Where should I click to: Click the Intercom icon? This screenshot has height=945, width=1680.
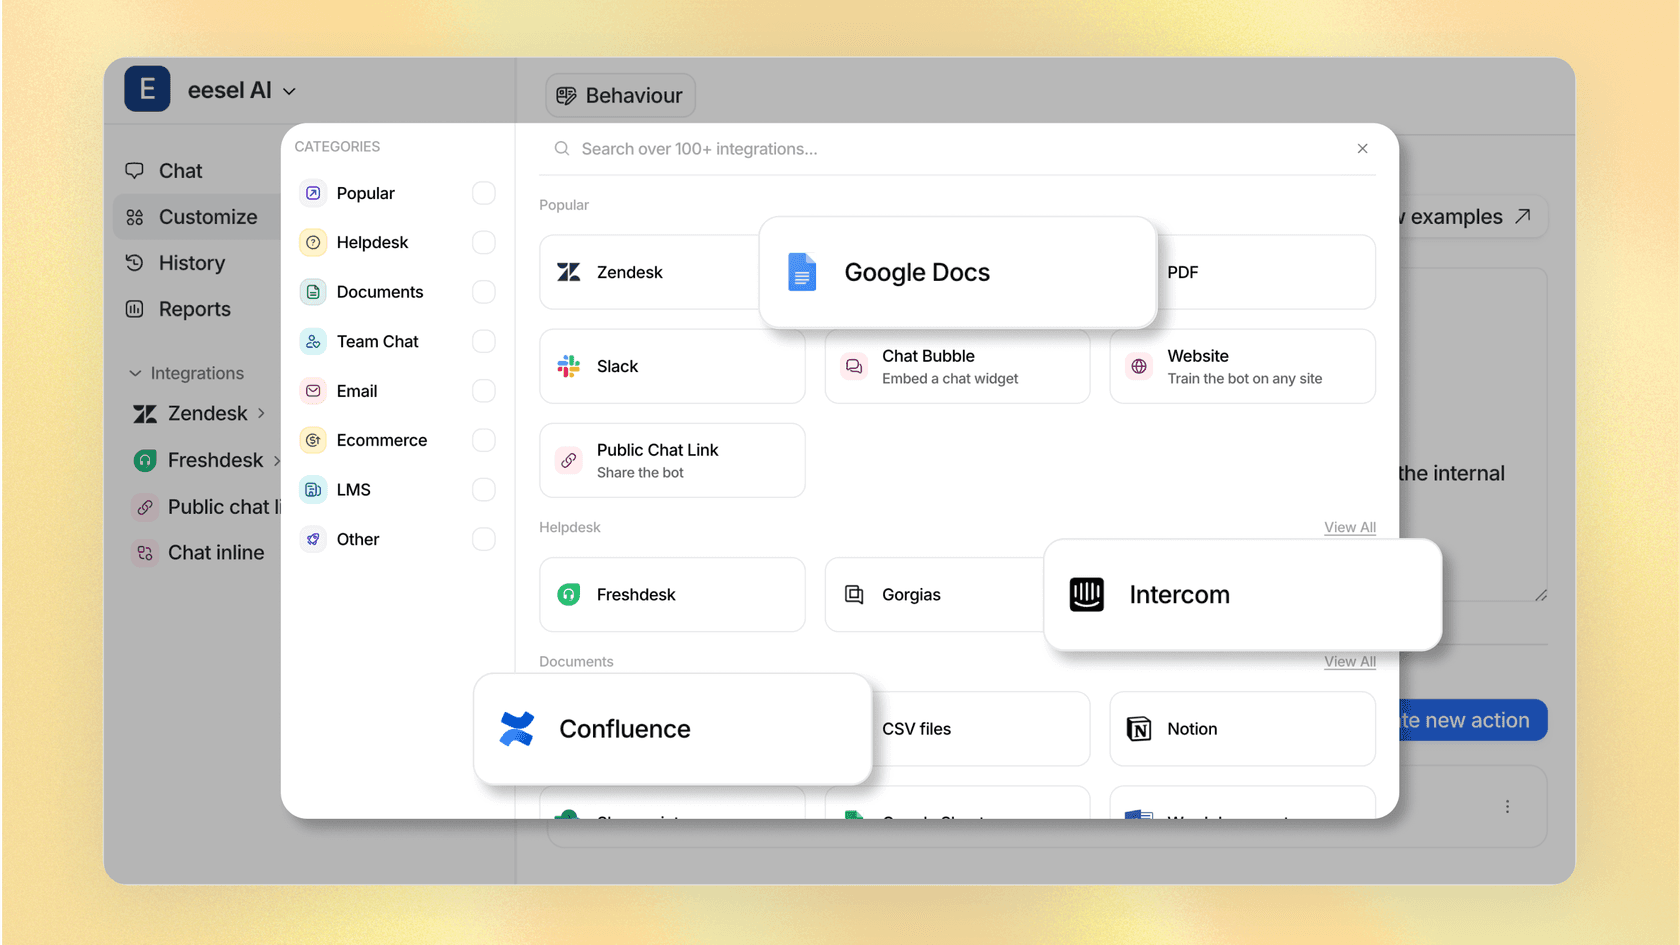pos(1087,594)
